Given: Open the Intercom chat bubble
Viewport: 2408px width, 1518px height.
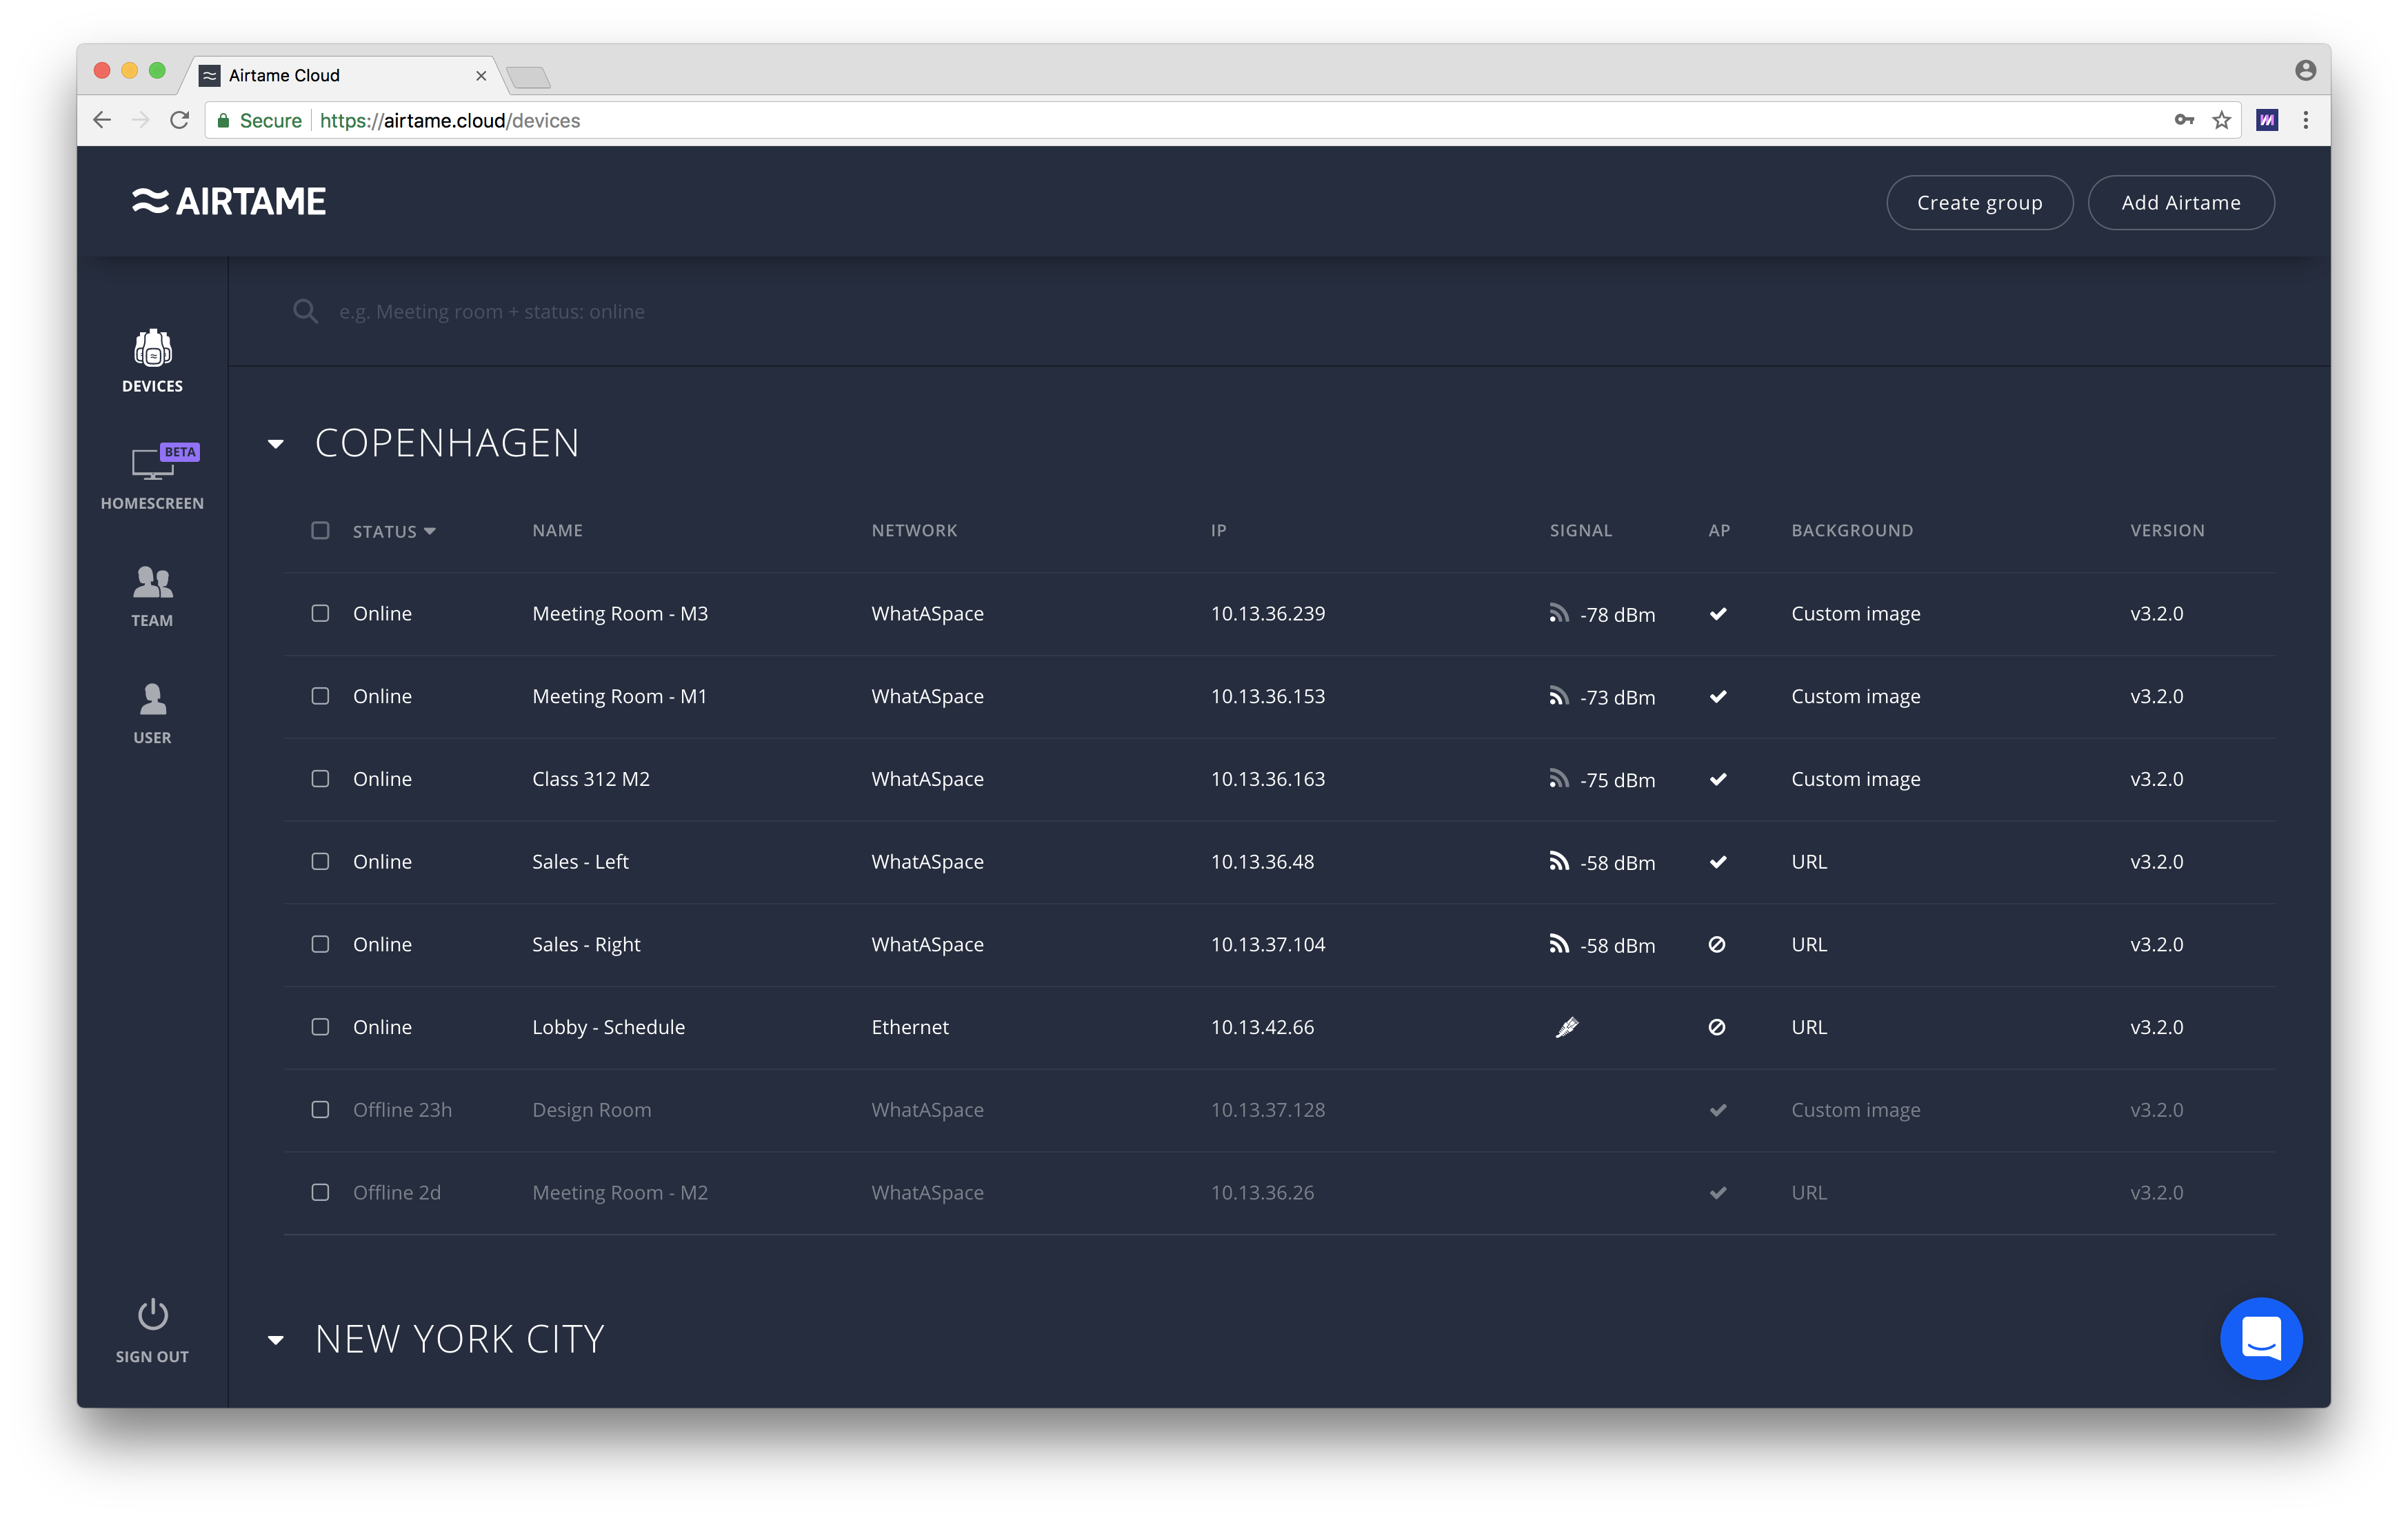Looking at the screenshot, I should [x=2260, y=1338].
